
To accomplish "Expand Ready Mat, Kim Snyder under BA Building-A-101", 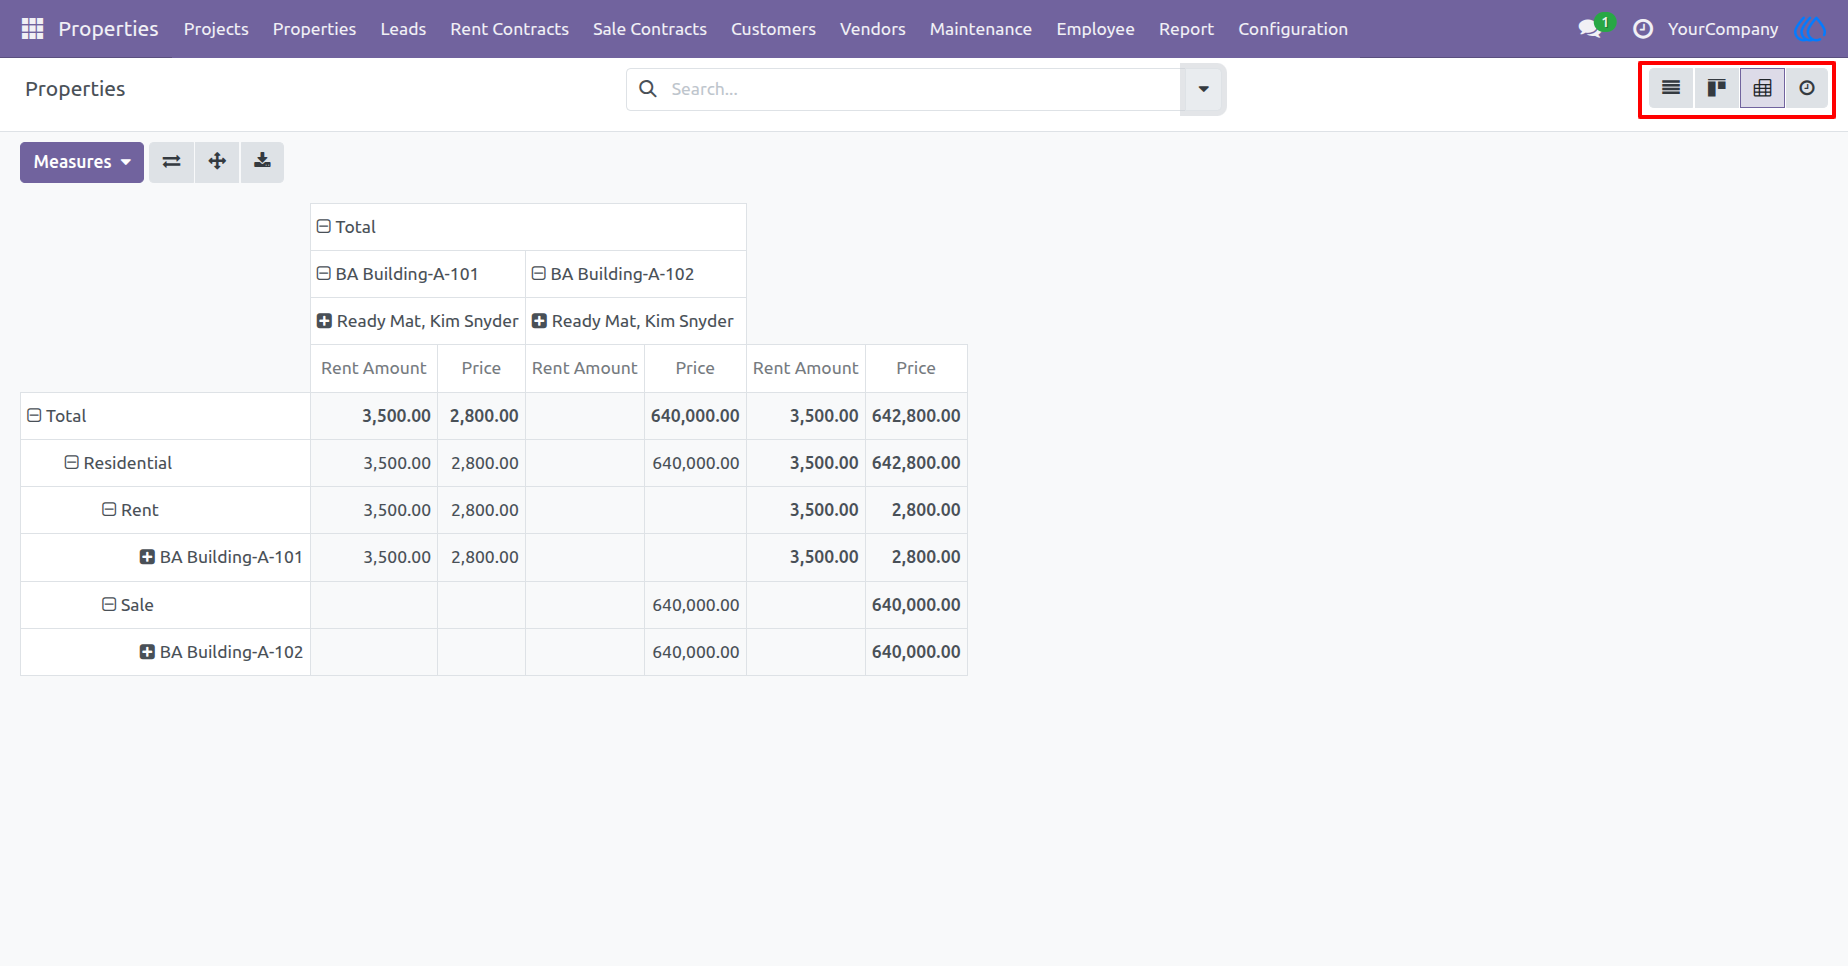I will tap(417, 321).
